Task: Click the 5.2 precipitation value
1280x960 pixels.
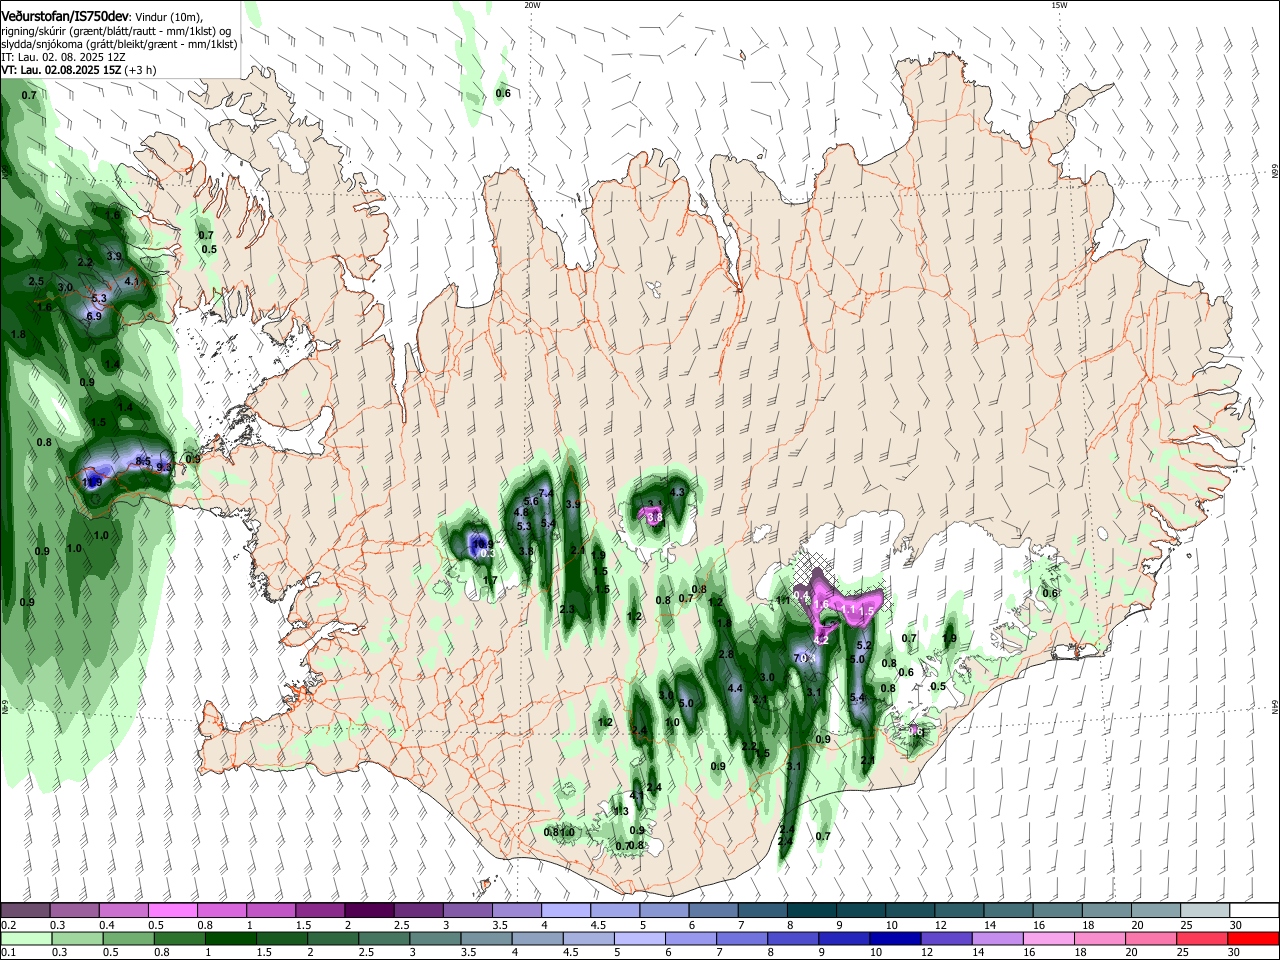Action: 865,646
